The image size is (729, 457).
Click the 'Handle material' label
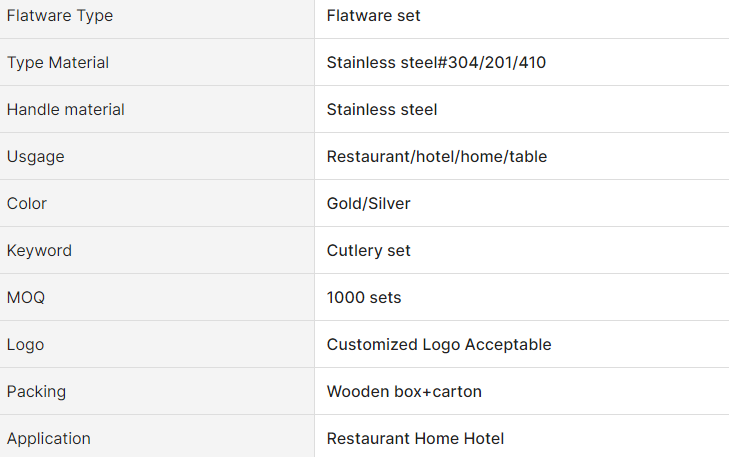66,110
